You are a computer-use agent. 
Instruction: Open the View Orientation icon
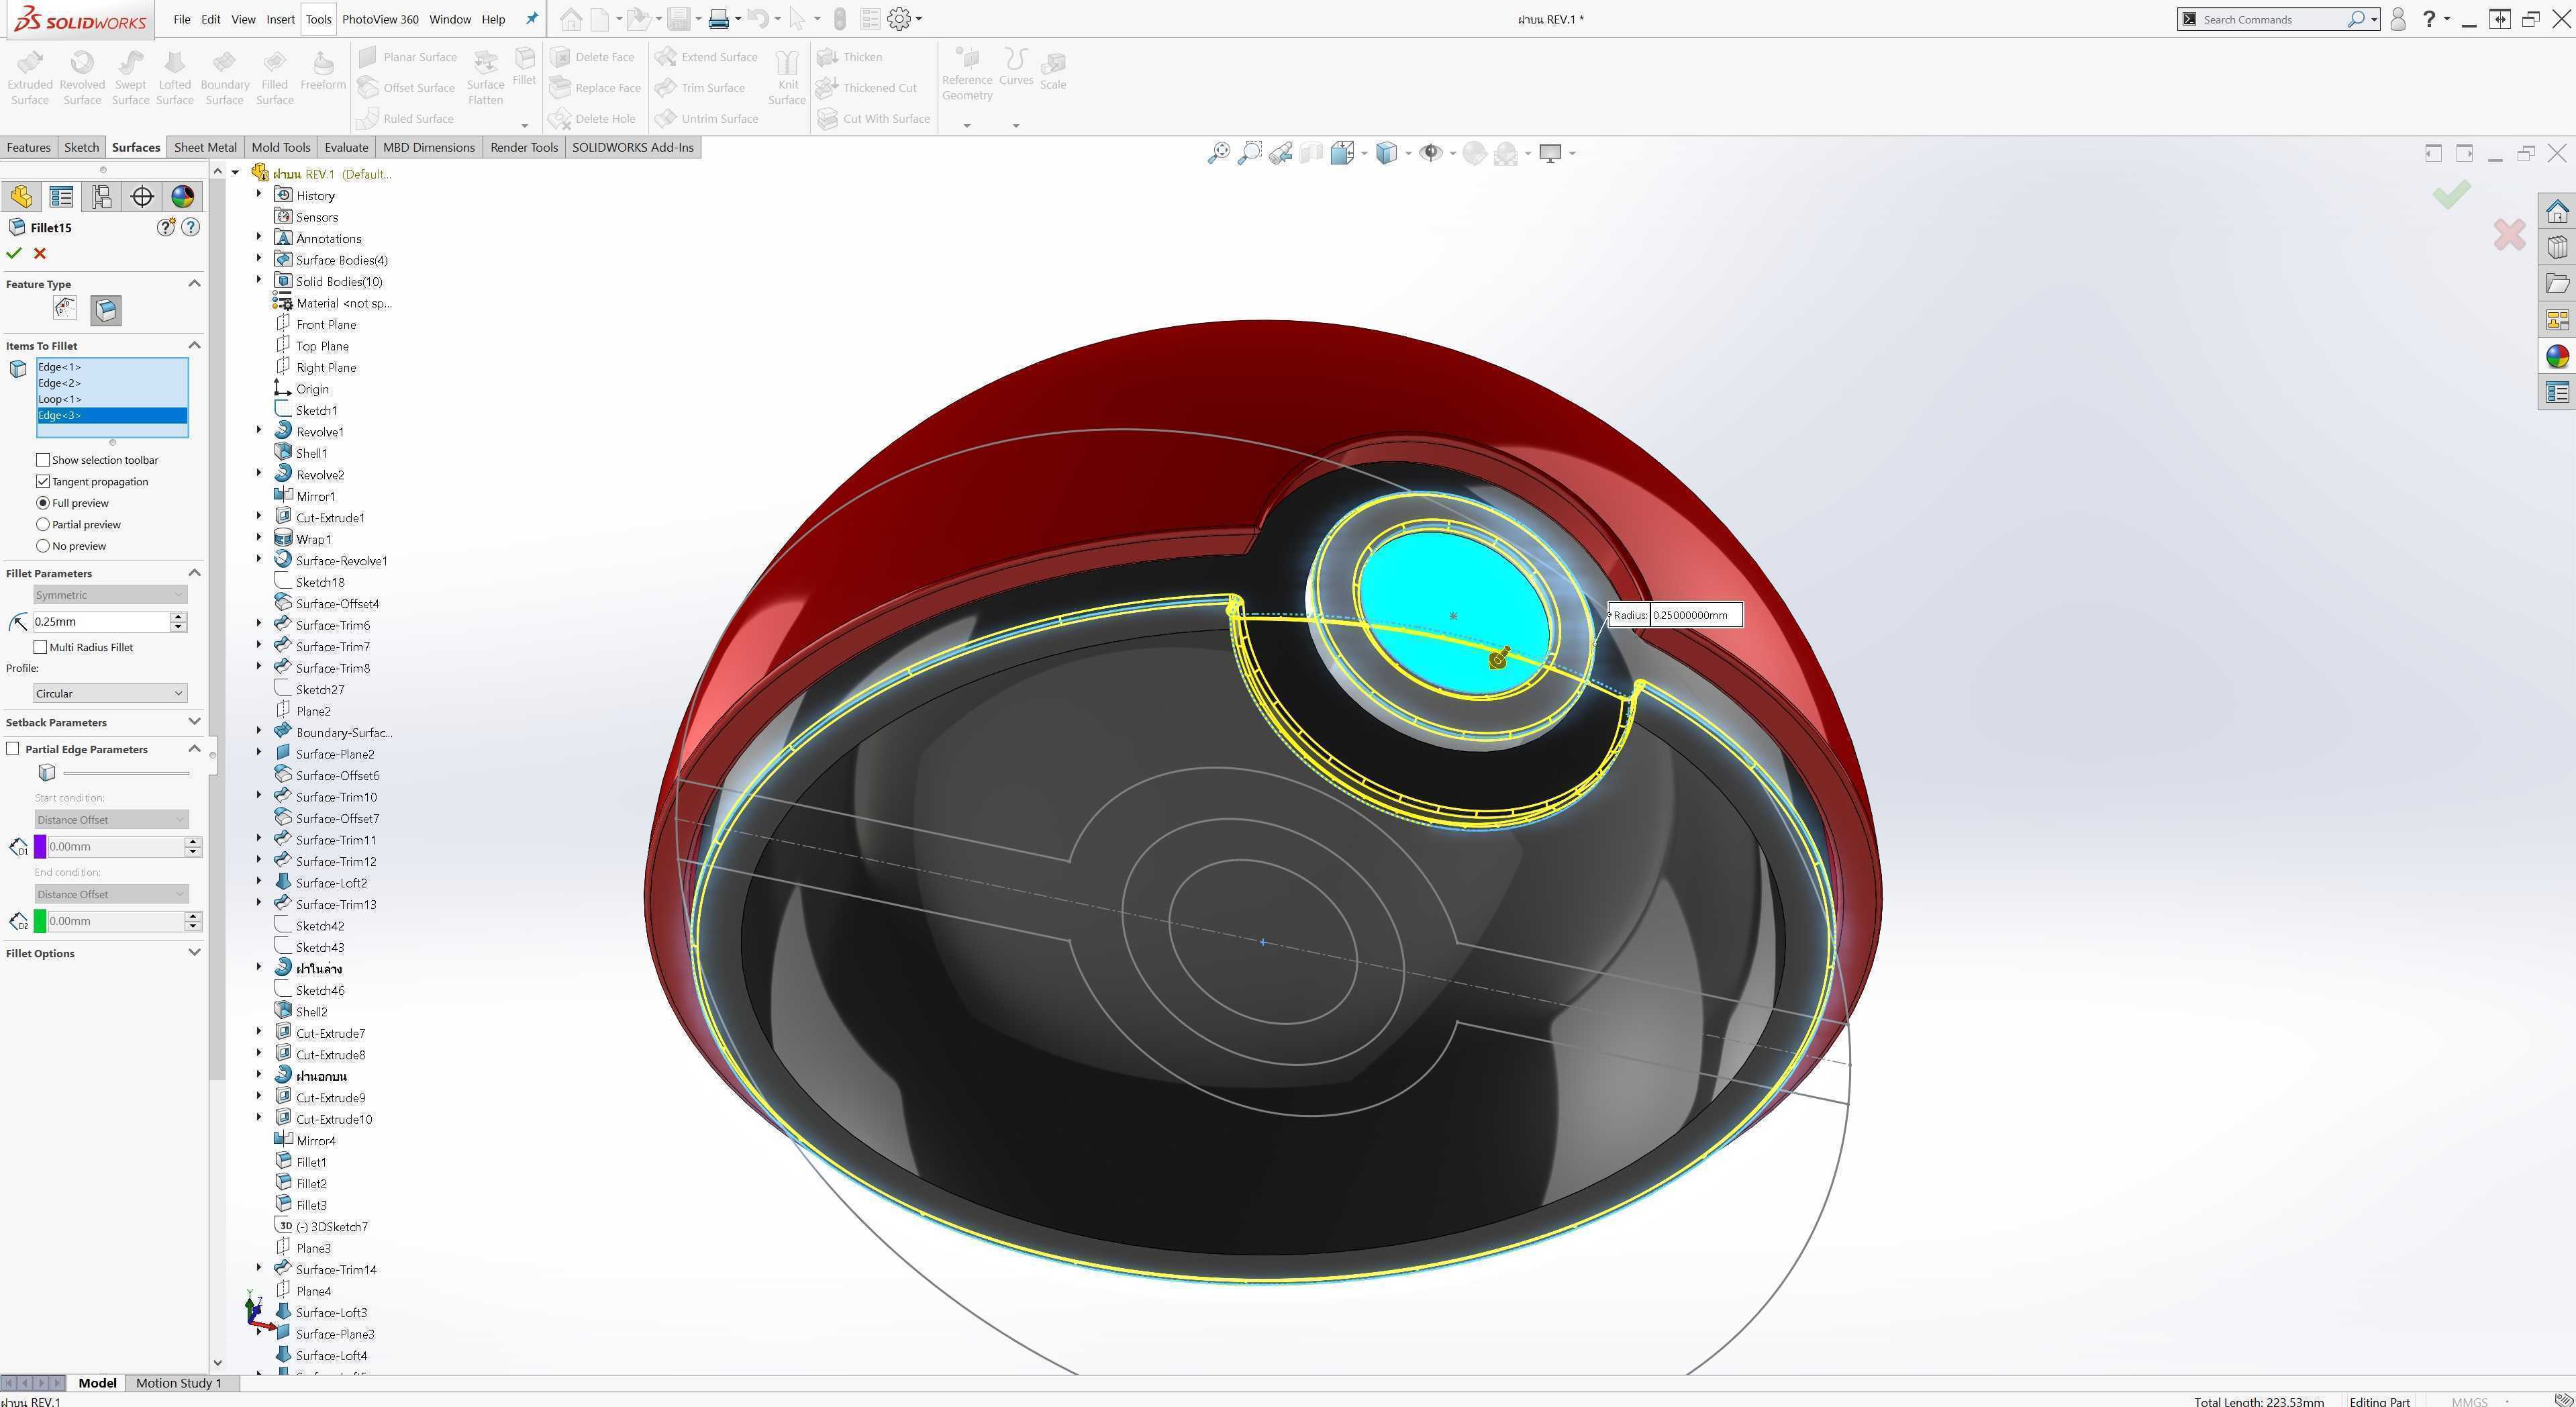1342,153
